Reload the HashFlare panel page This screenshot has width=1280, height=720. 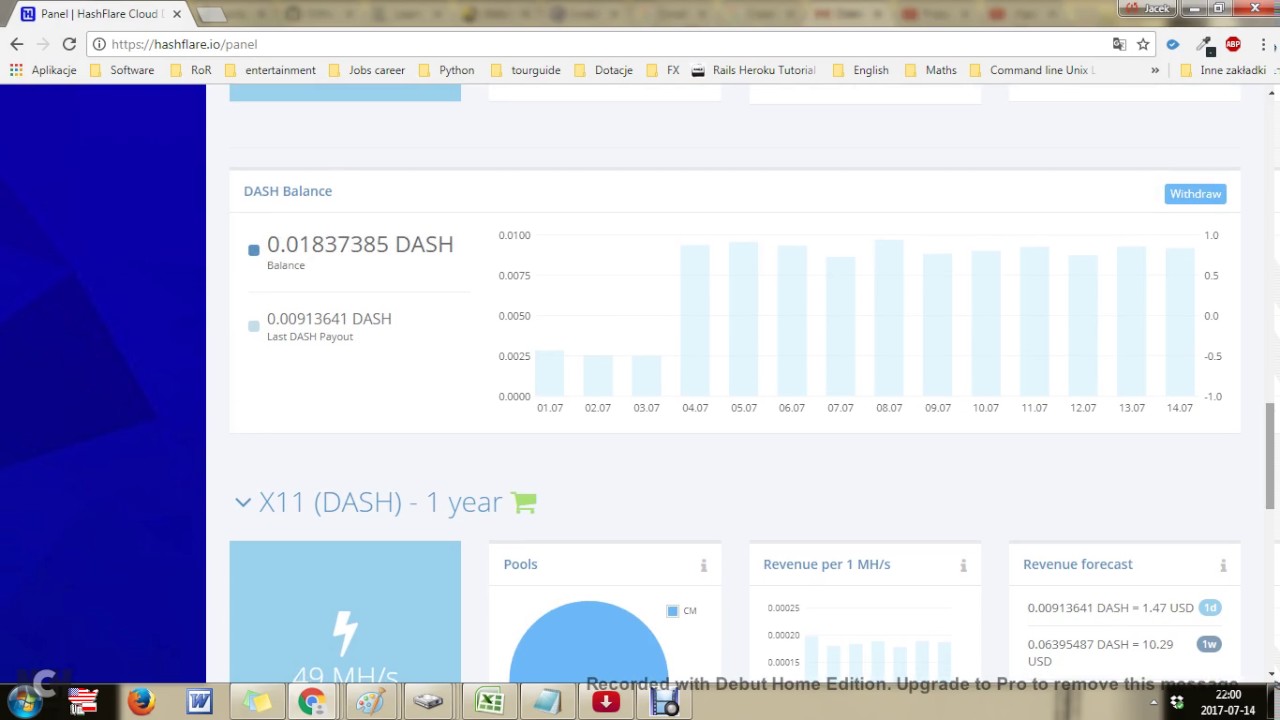[69, 44]
